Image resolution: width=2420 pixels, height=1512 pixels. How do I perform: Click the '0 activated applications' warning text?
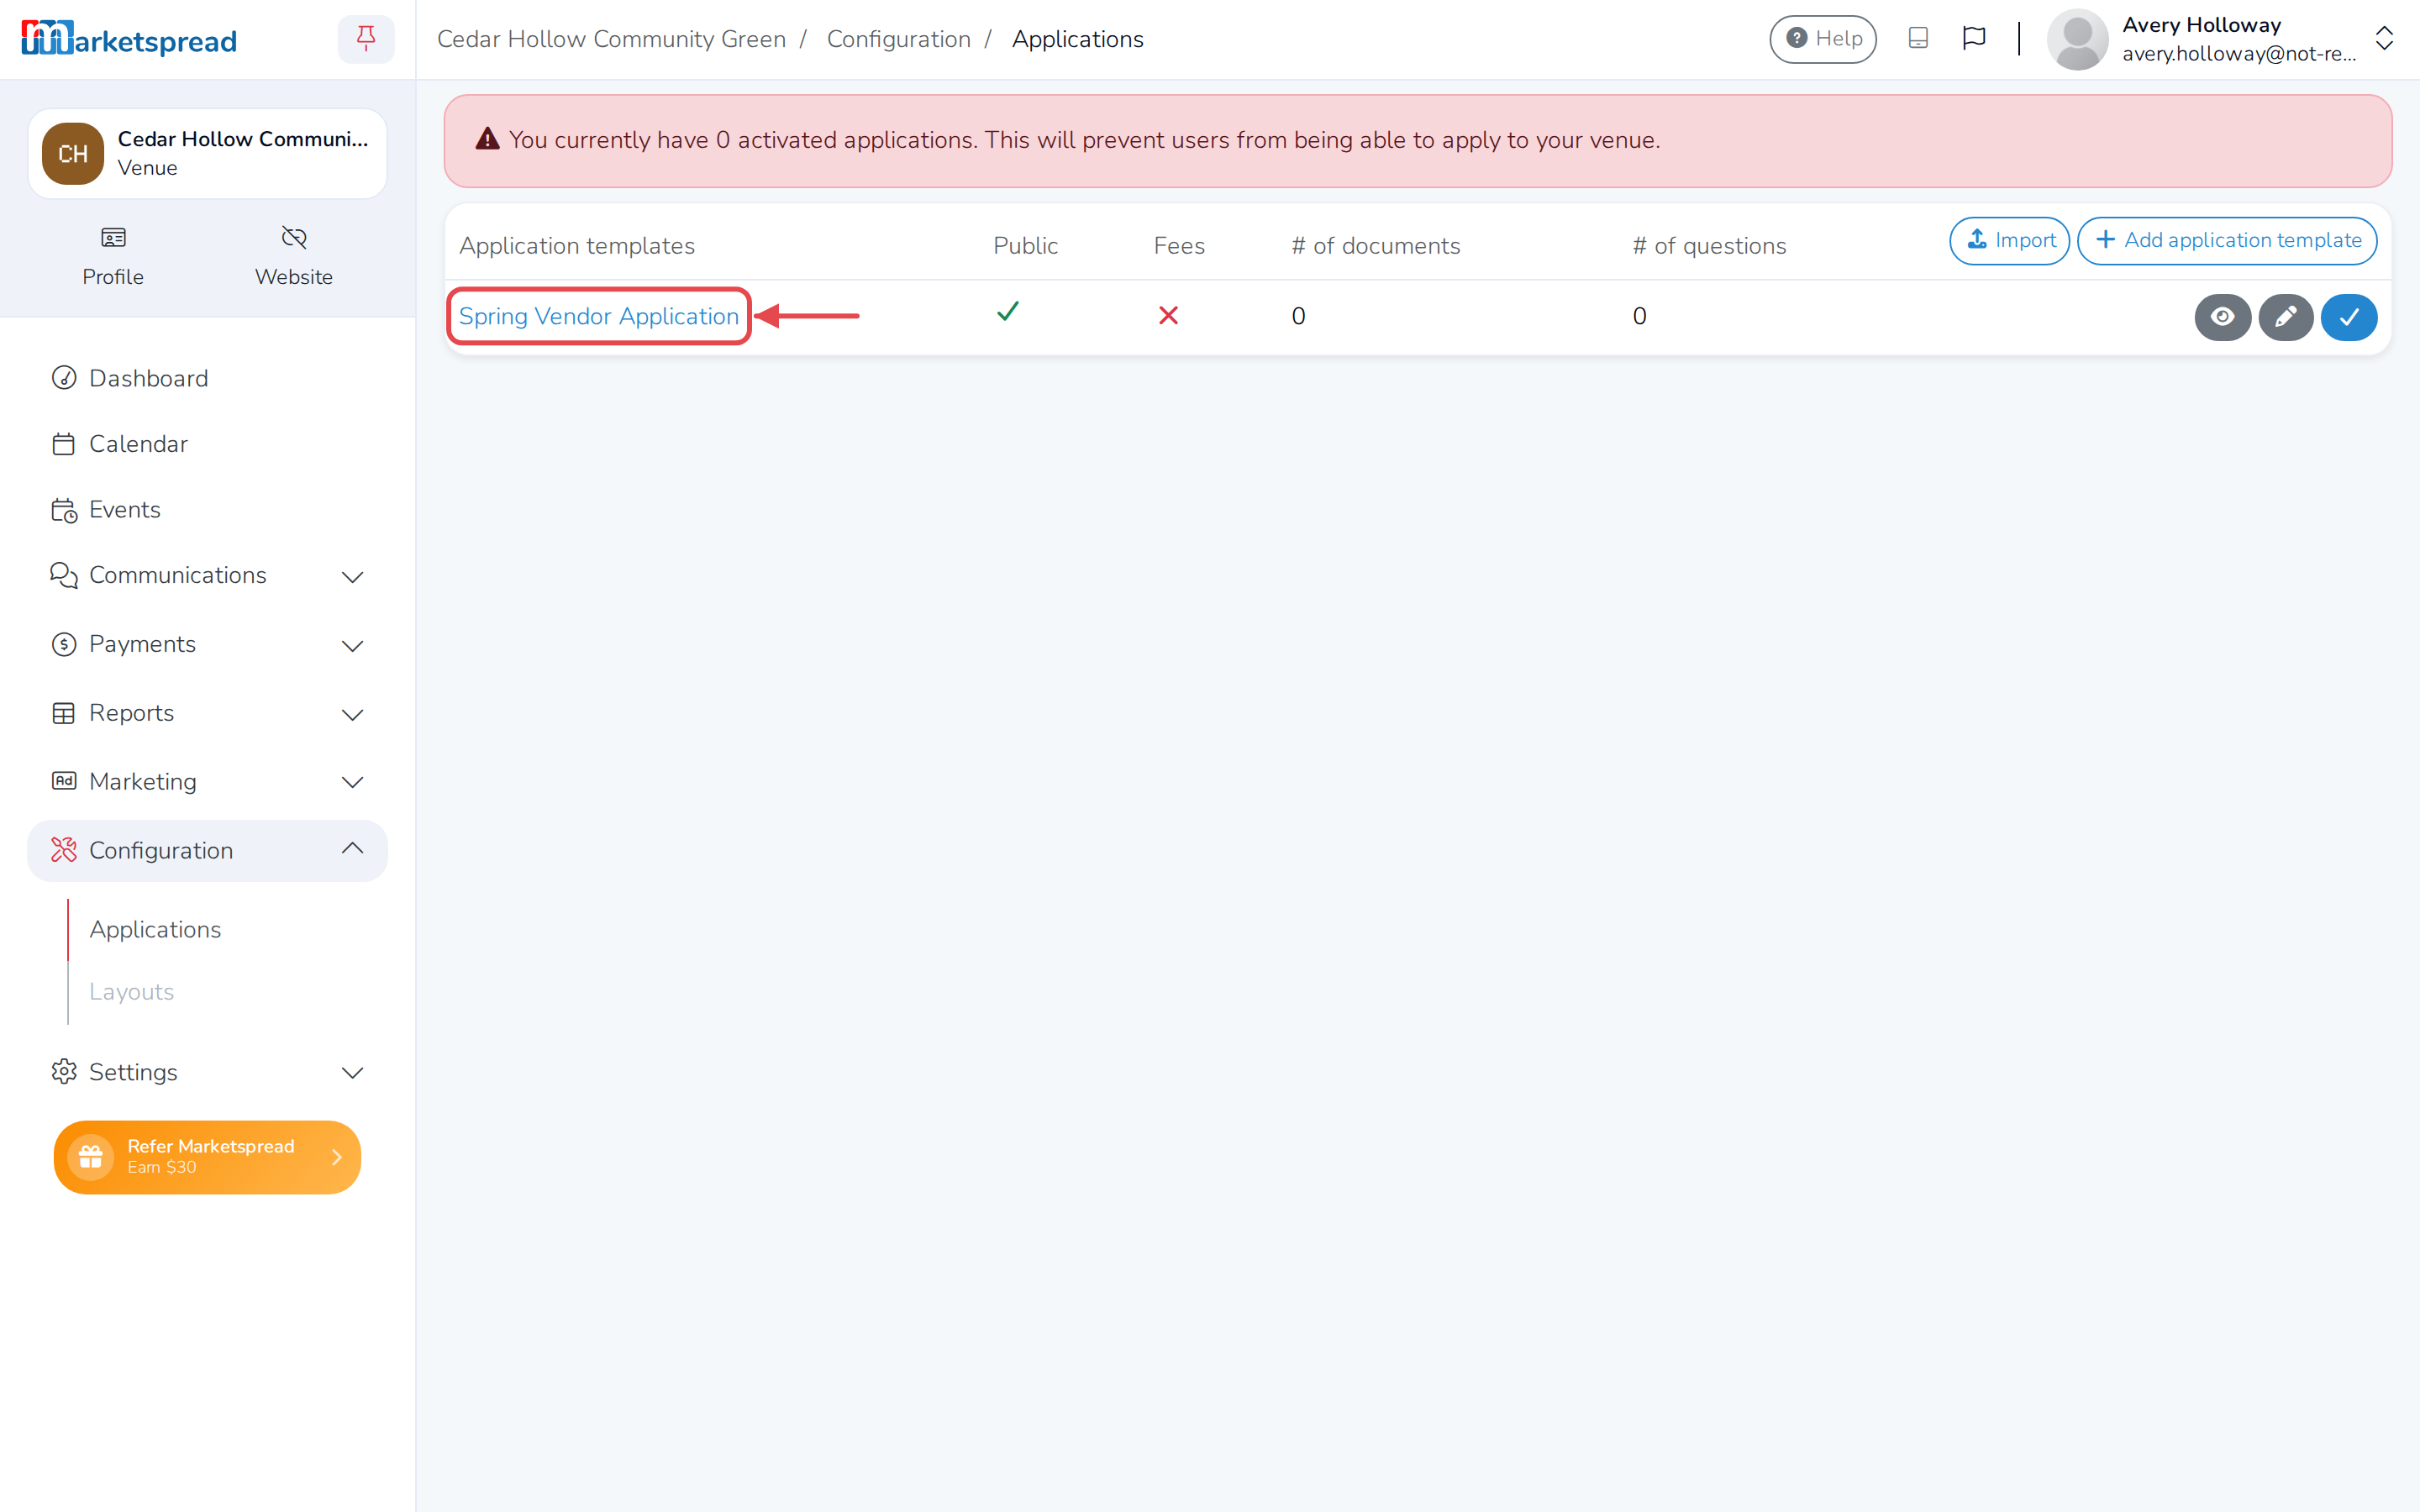click(x=1084, y=140)
